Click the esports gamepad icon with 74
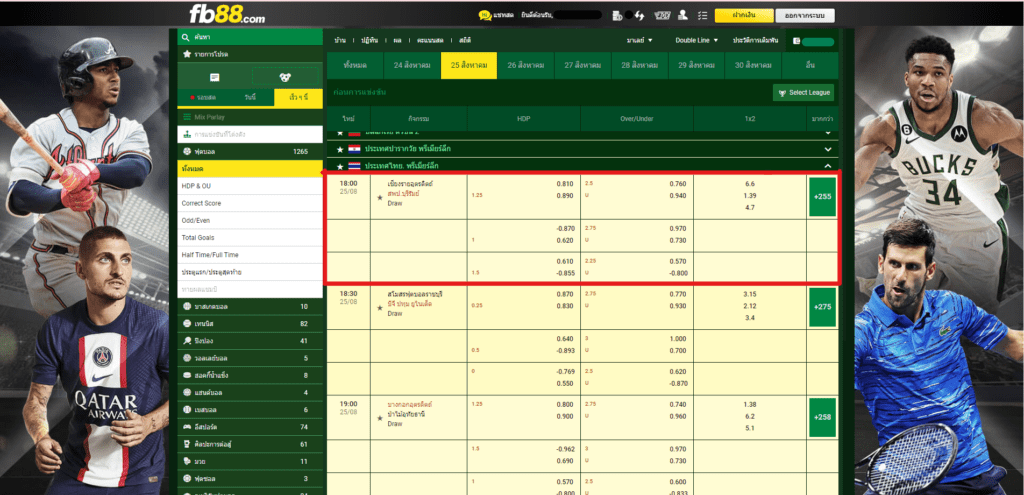The height and width of the screenshot is (495, 1024). 187,427
